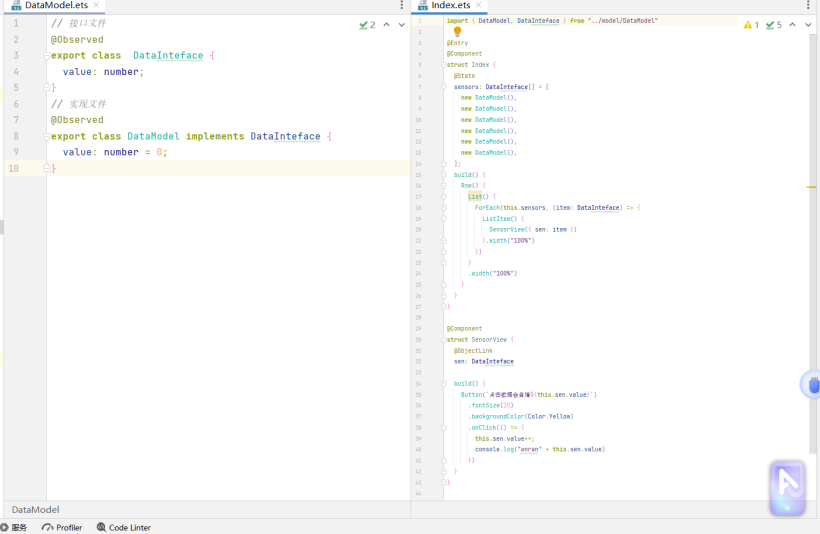
Task: Collapse struct SensorView block on line 30
Action: (x=443, y=339)
